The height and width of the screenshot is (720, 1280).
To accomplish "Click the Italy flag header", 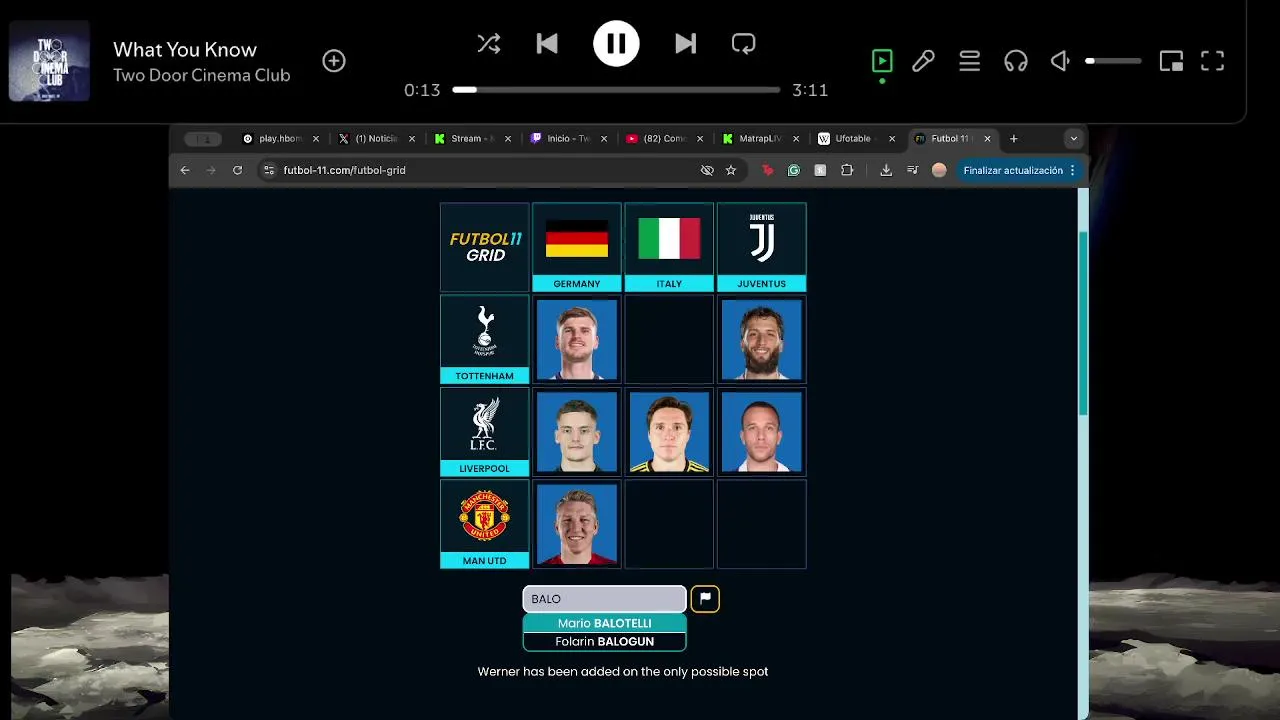I will click(669, 247).
